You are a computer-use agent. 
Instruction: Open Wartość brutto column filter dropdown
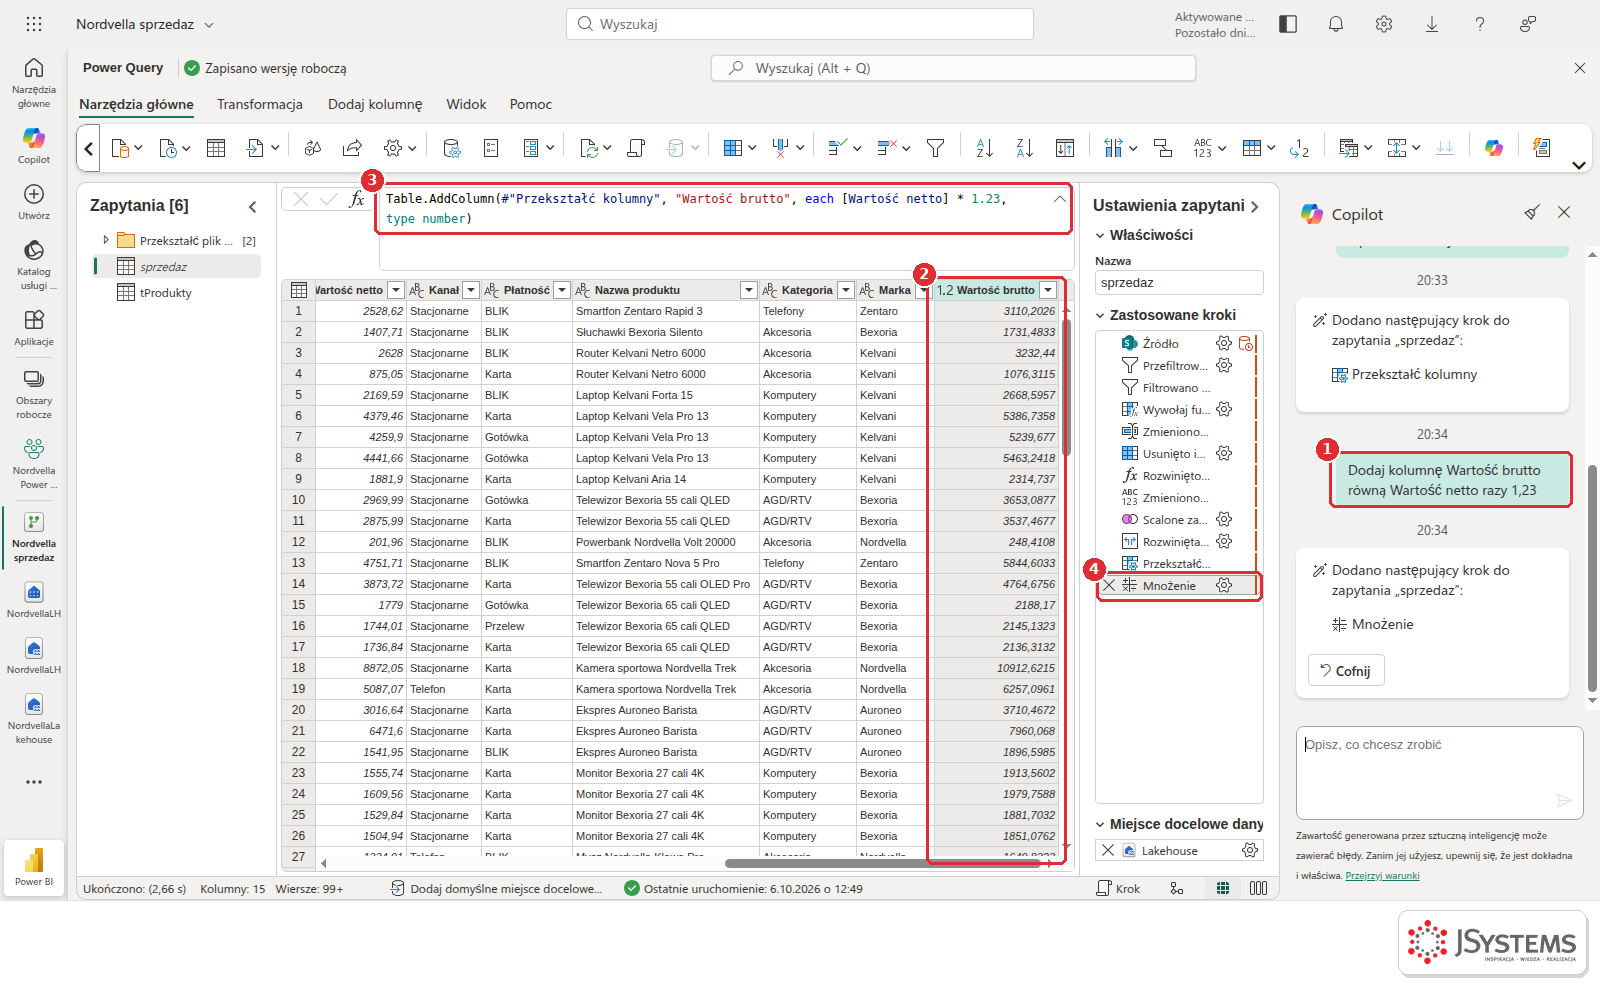[x=1048, y=290]
